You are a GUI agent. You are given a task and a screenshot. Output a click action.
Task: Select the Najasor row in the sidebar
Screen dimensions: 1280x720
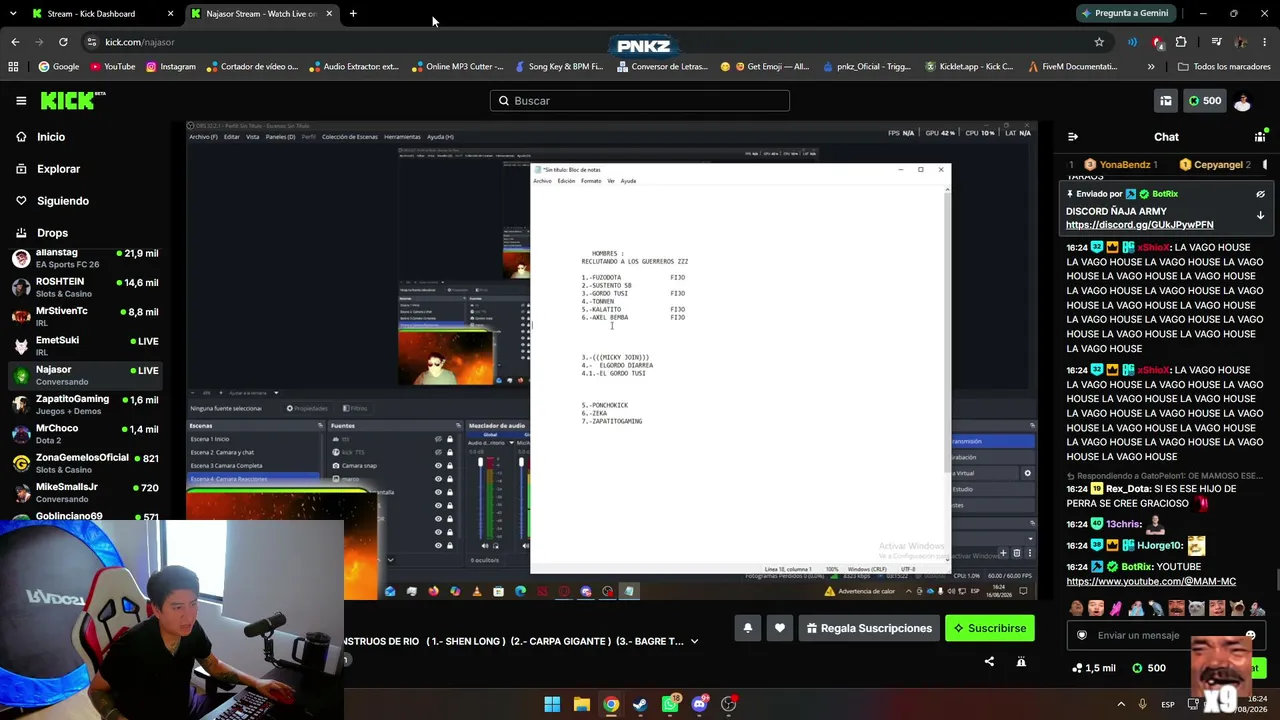(85, 375)
